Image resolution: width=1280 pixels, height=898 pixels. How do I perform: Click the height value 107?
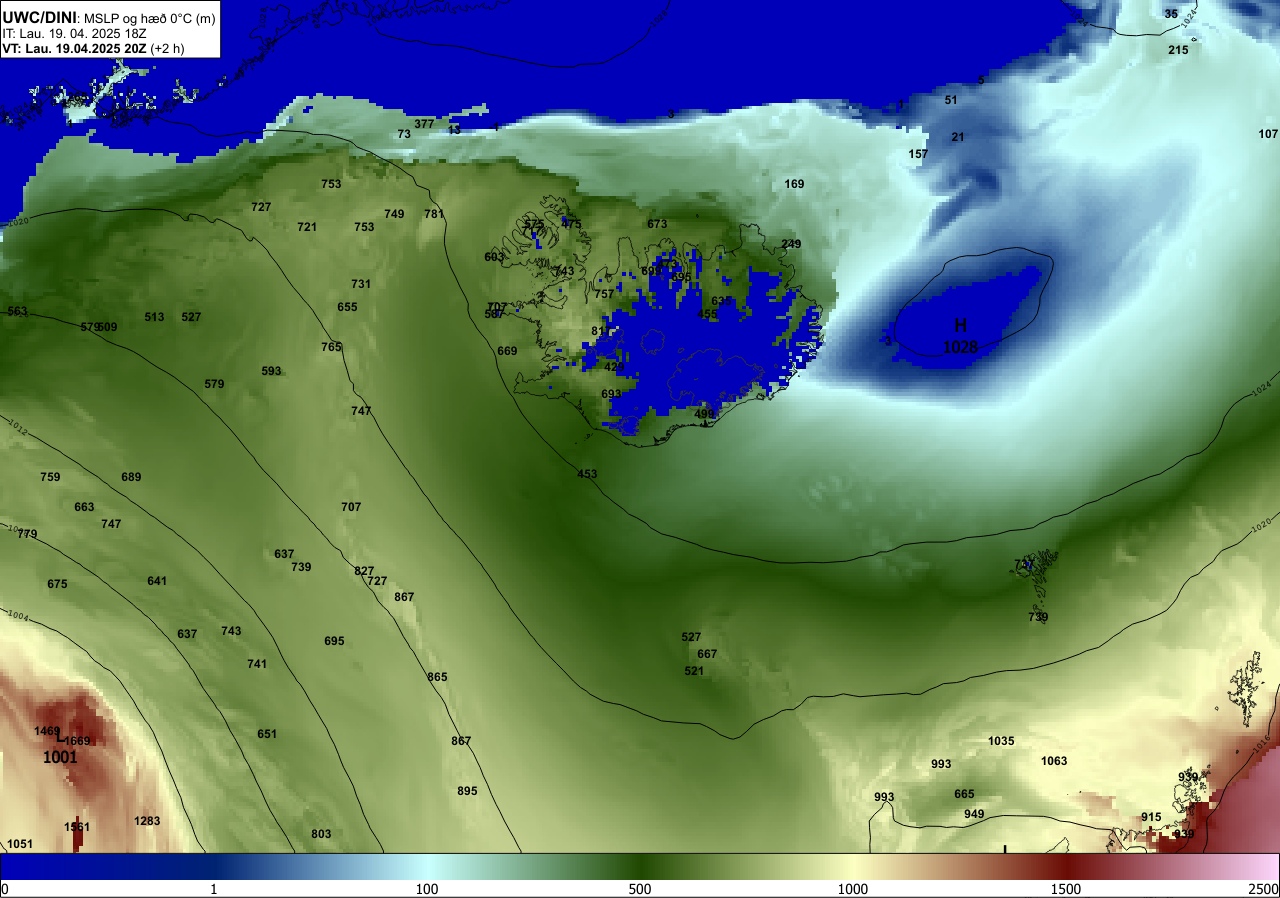click(x=1268, y=134)
